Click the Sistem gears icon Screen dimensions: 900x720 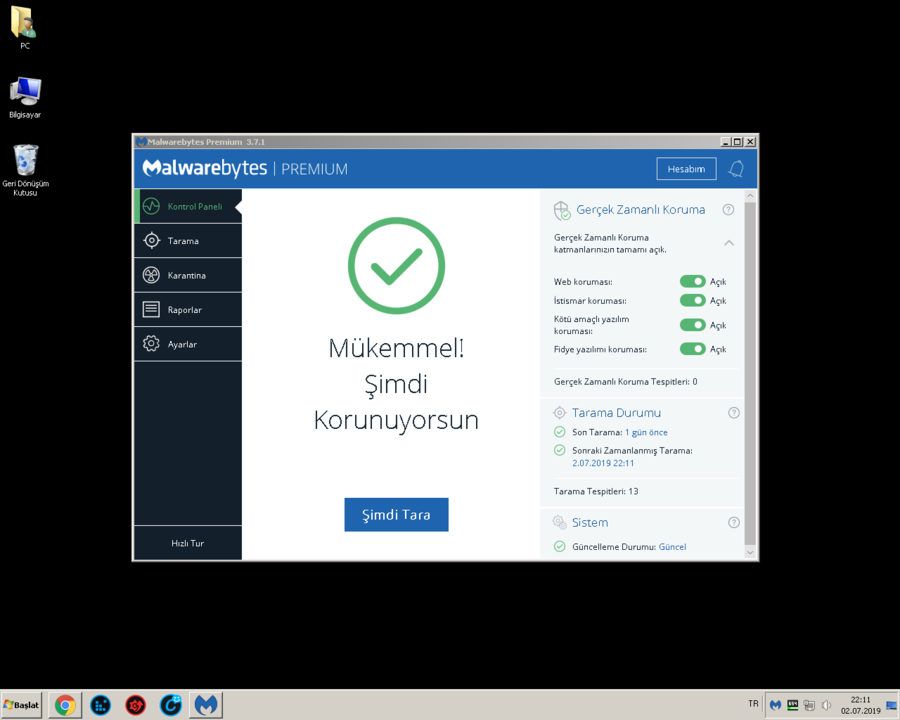click(x=560, y=522)
